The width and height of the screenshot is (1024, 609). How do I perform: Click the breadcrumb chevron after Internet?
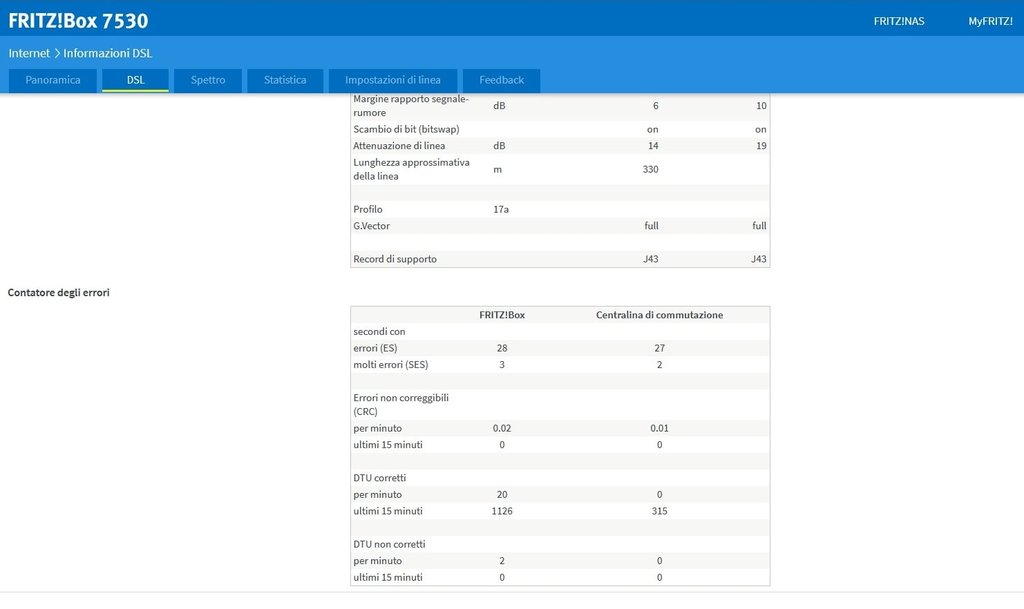pos(57,53)
